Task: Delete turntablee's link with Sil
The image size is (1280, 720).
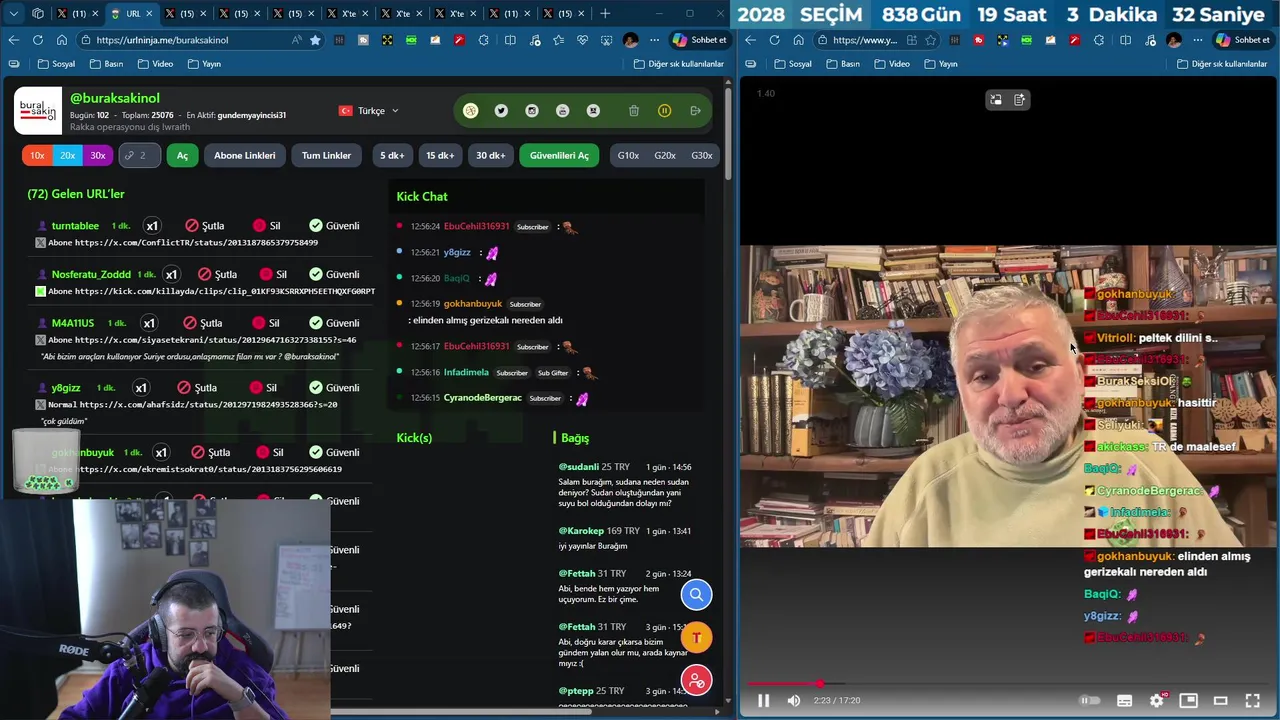Action: click(265, 226)
